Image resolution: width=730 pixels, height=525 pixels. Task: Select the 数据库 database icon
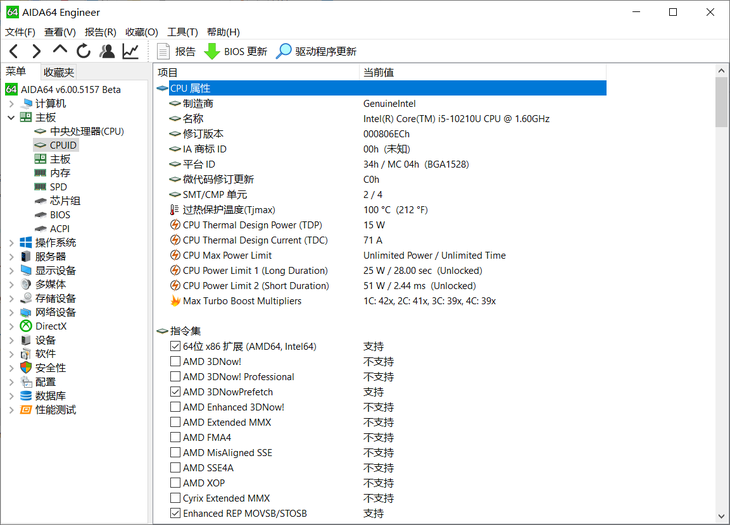[26, 396]
